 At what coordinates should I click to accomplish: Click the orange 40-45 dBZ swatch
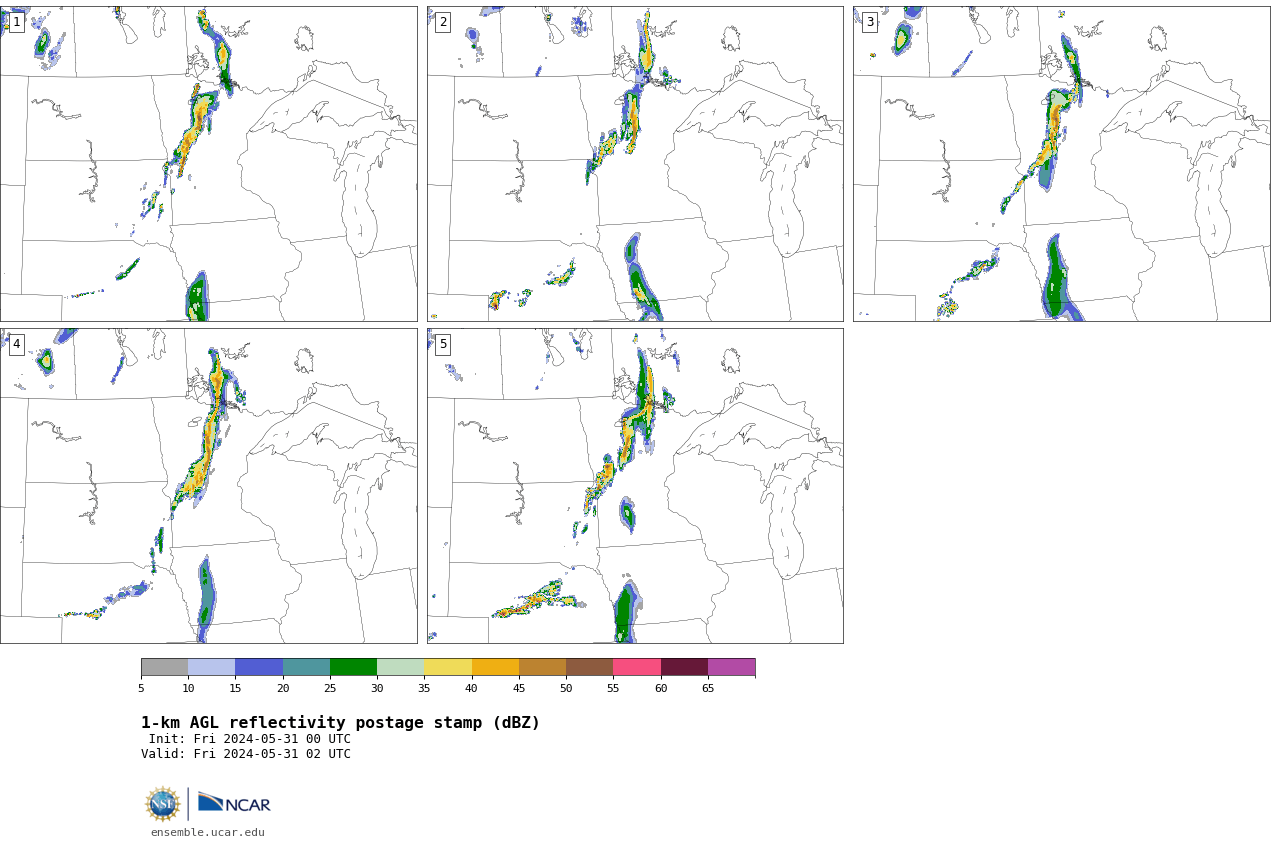[495, 667]
